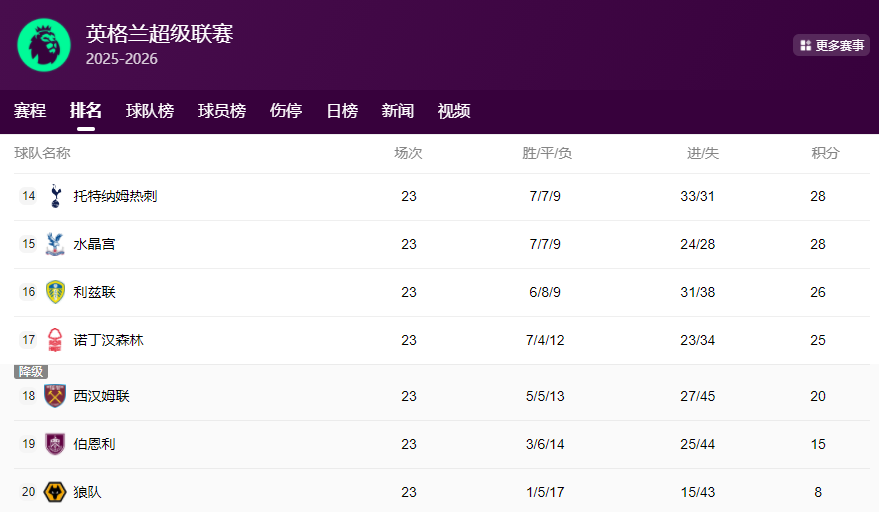Screen dimensions: 879x512
Task: Click the Burnley club crest
Action: [55, 444]
